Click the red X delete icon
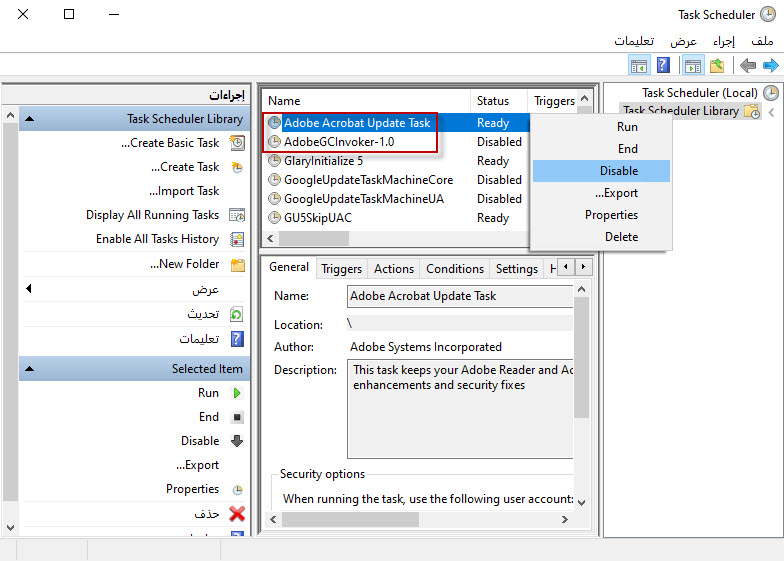This screenshot has height=561, width=784. tap(237, 514)
